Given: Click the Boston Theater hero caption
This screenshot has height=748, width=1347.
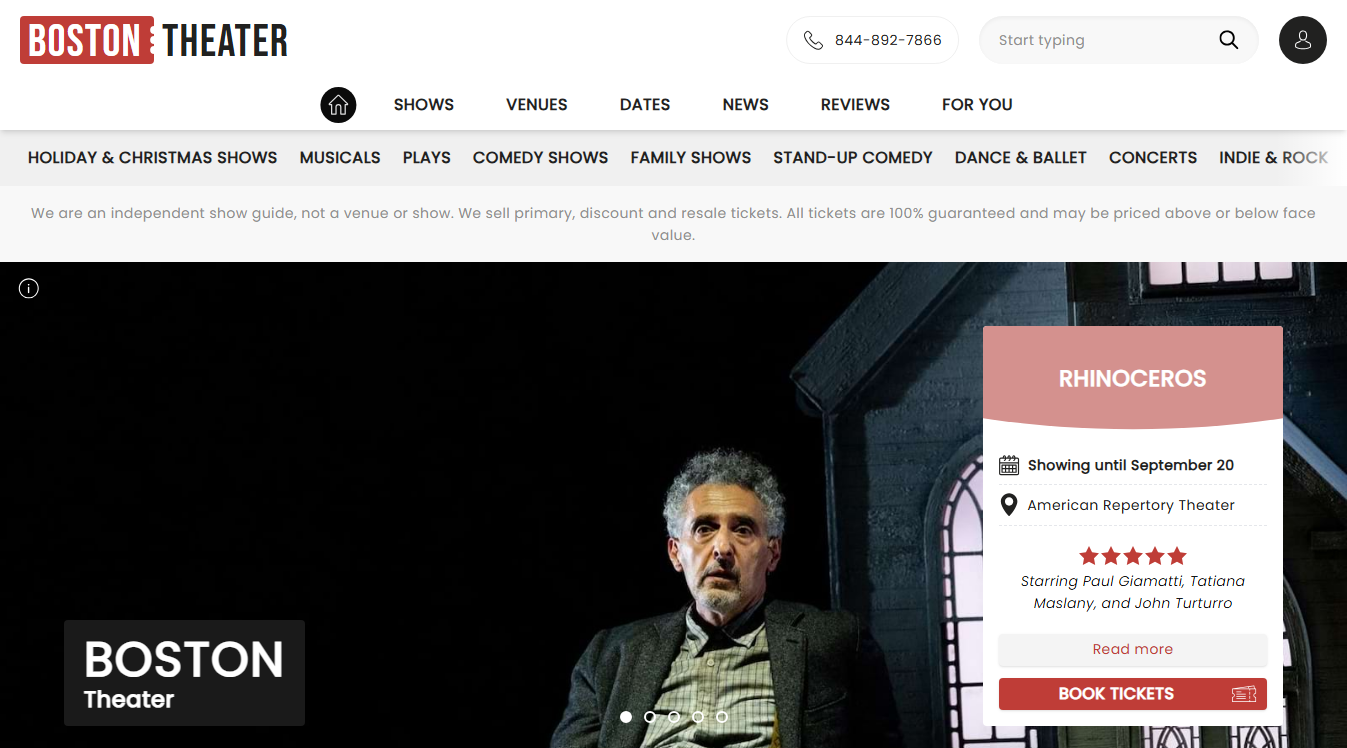Looking at the screenshot, I should (184, 673).
